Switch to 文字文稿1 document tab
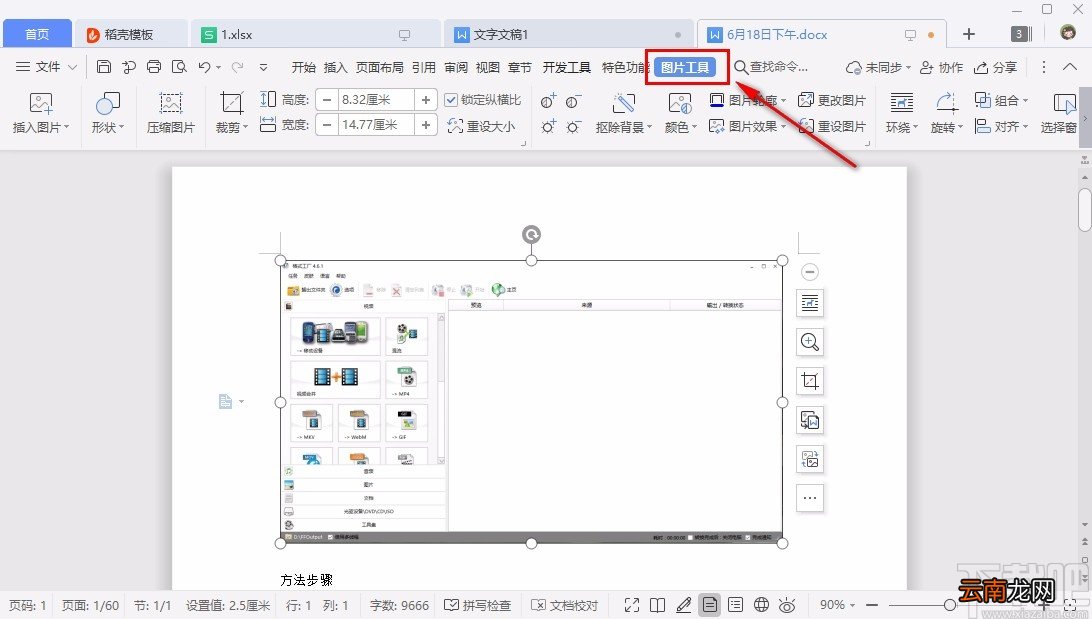 coord(569,34)
